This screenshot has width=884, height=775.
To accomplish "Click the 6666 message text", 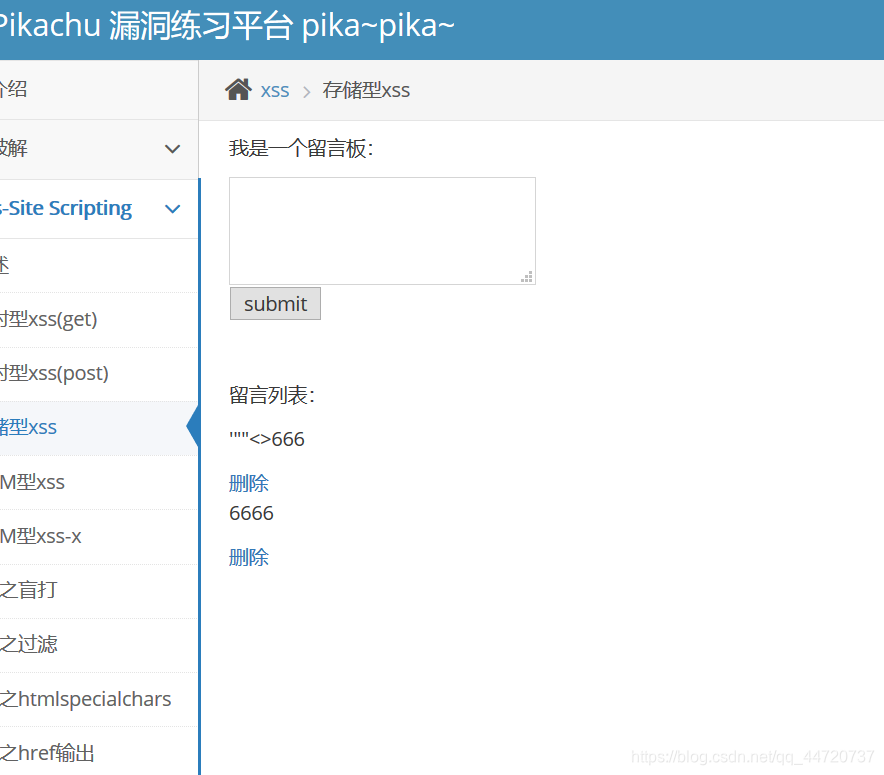I will point(251,513).
